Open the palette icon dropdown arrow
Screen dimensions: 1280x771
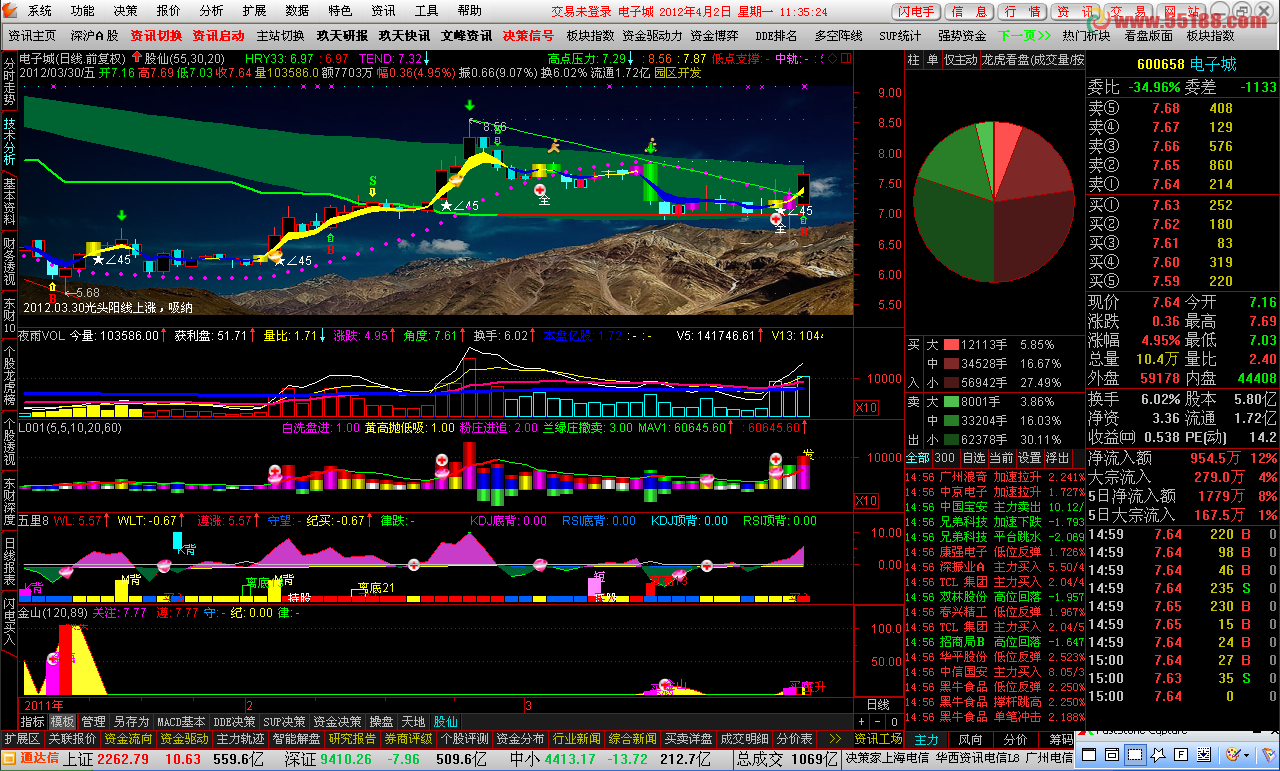pyautogui.click(x=1246, y=755)
